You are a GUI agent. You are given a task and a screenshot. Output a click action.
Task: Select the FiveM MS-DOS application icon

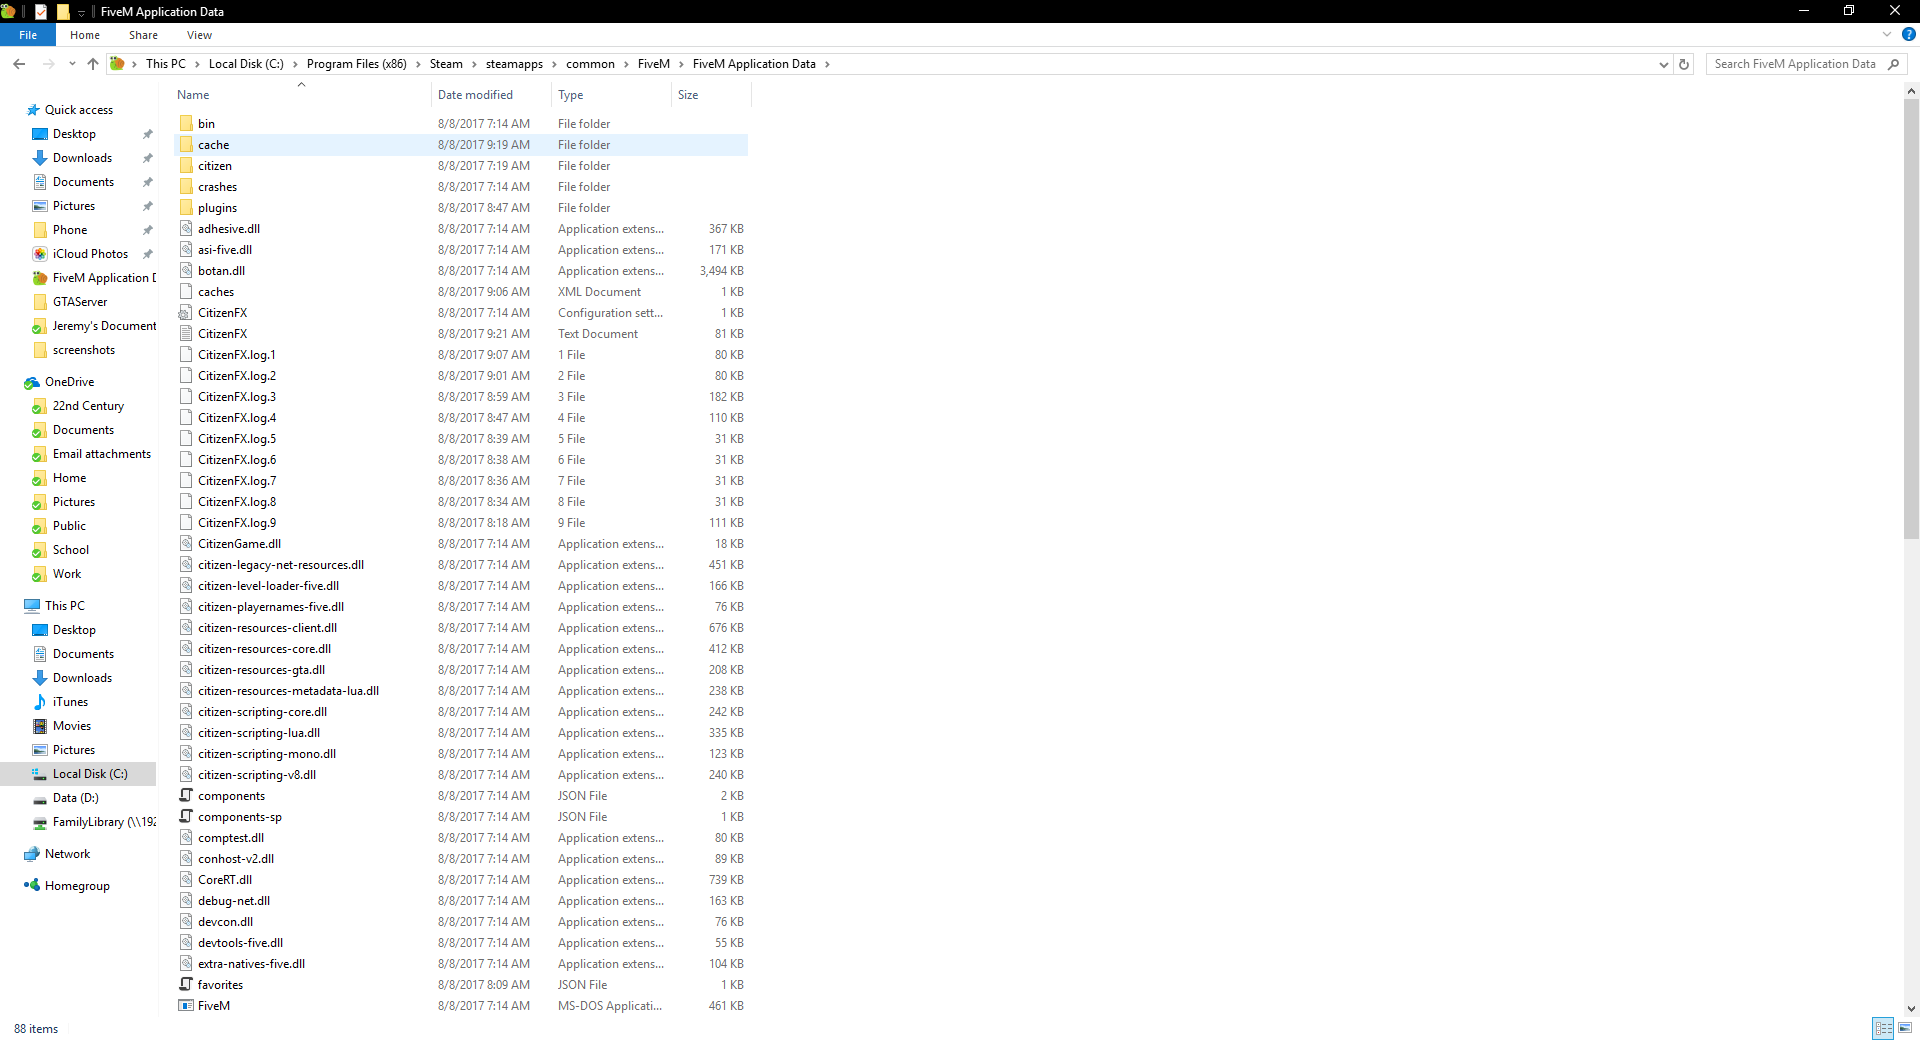pos(186,1006)
